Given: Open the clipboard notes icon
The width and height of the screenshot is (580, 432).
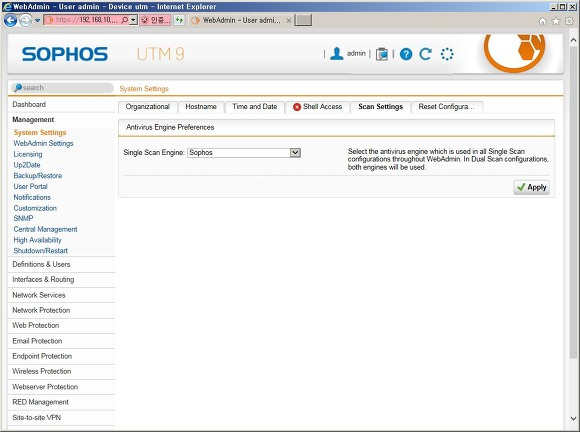Looking at the screenshot, I should pyautogui.click(x=381, y=54).
